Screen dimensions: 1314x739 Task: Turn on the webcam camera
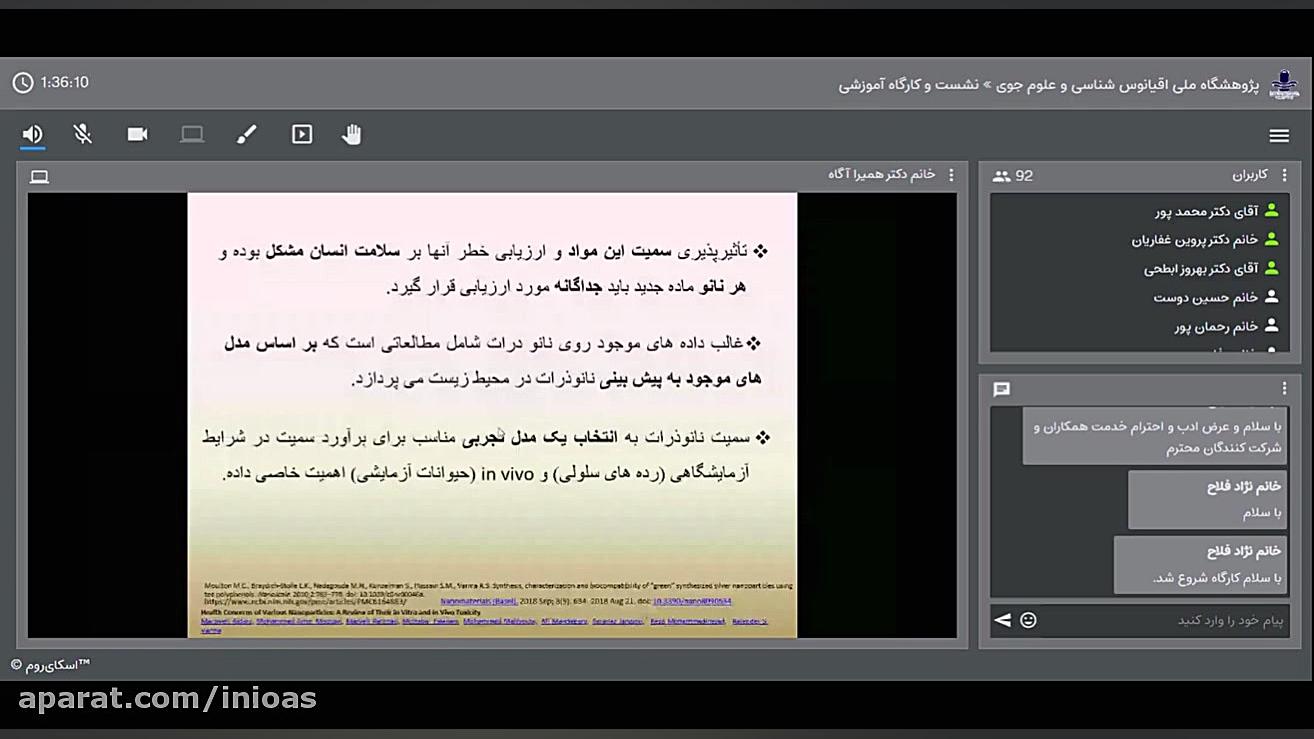137,135
